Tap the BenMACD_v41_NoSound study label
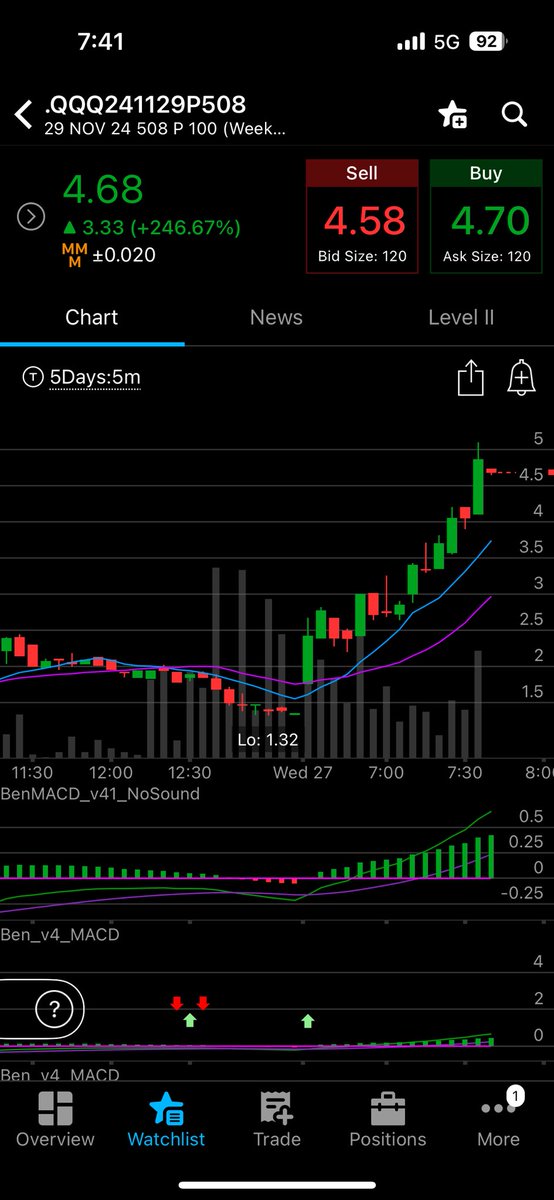 (100, 794)
